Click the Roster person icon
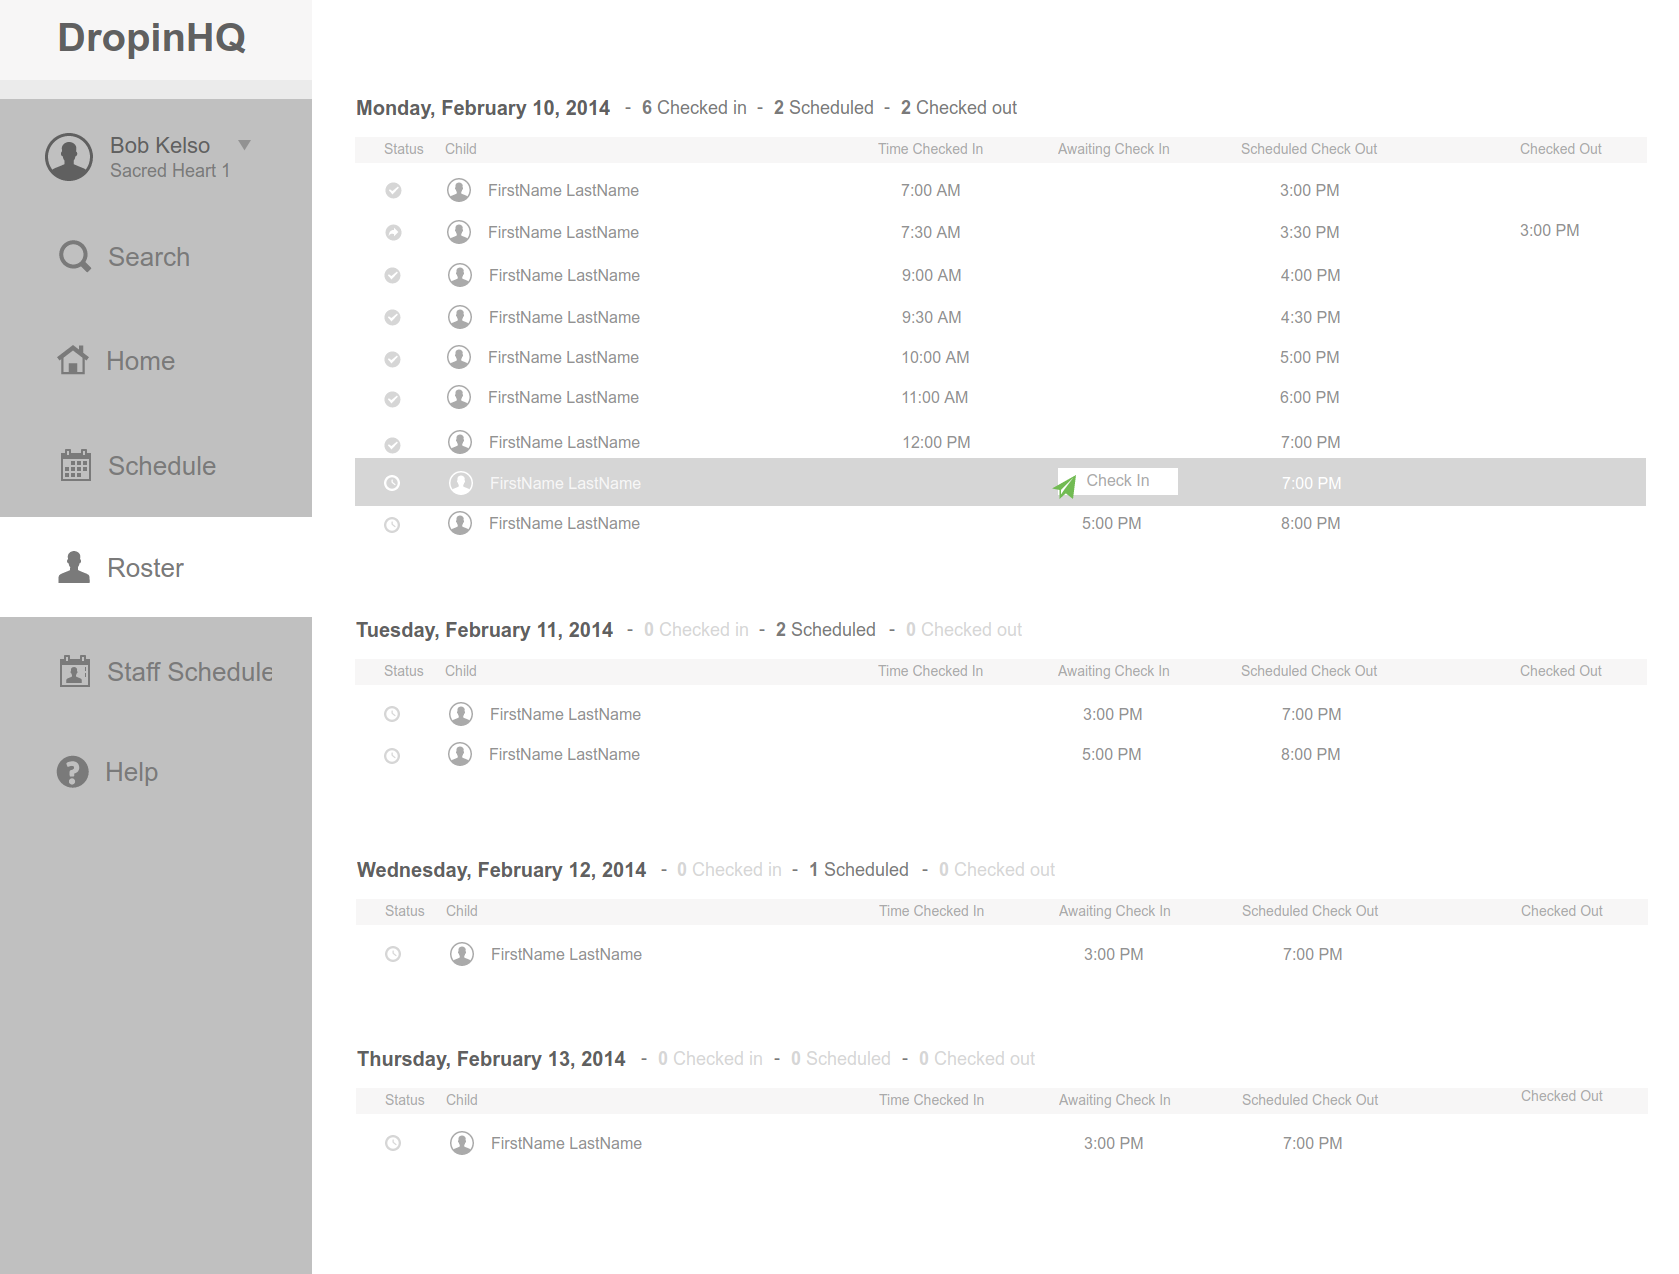The width and height of the screenshot is (1679, 1274). click(74, 567)
